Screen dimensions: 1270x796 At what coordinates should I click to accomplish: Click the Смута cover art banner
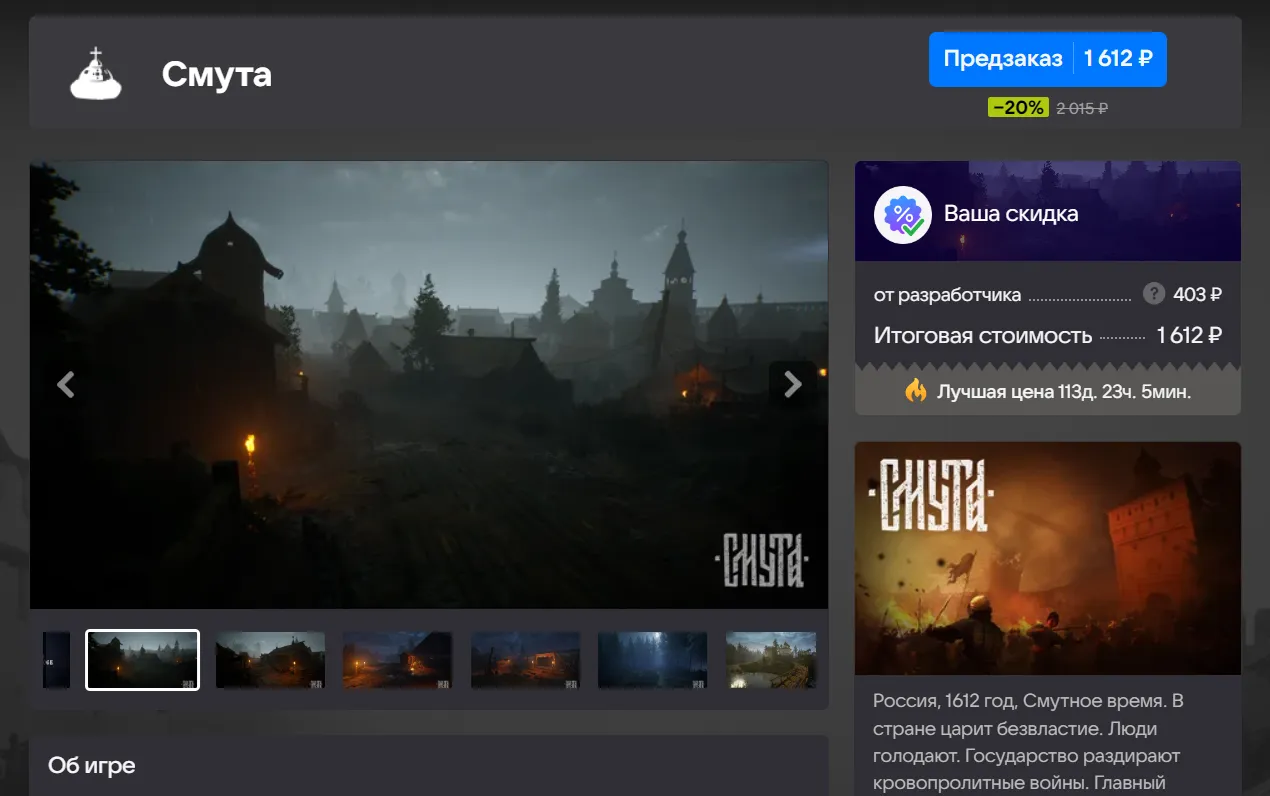click(x=1048, y=558)
